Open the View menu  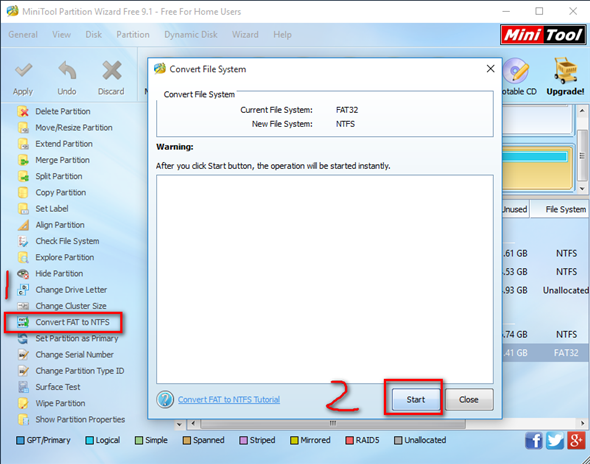(x=61, y=35)
